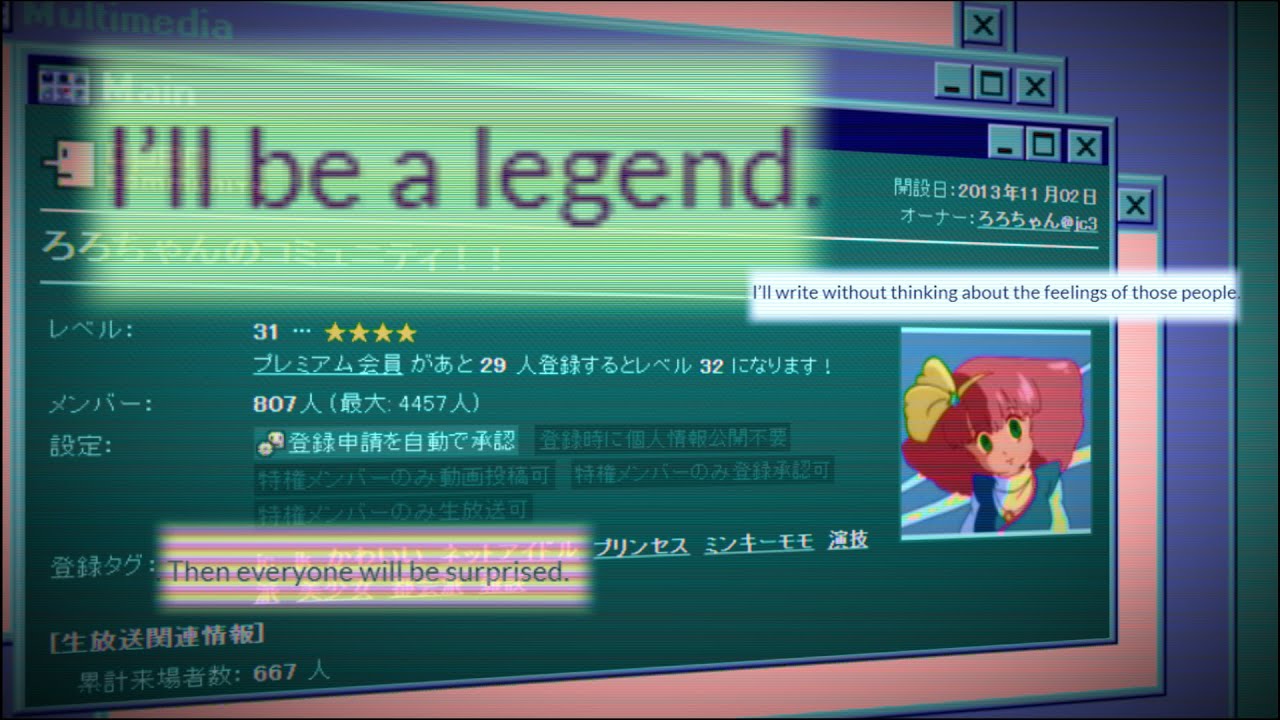Image resolution: width=1280 pixels, height=720 pixels.
Task: Click the pink-haired anime girl avatar
Action: tap(996, 433)
